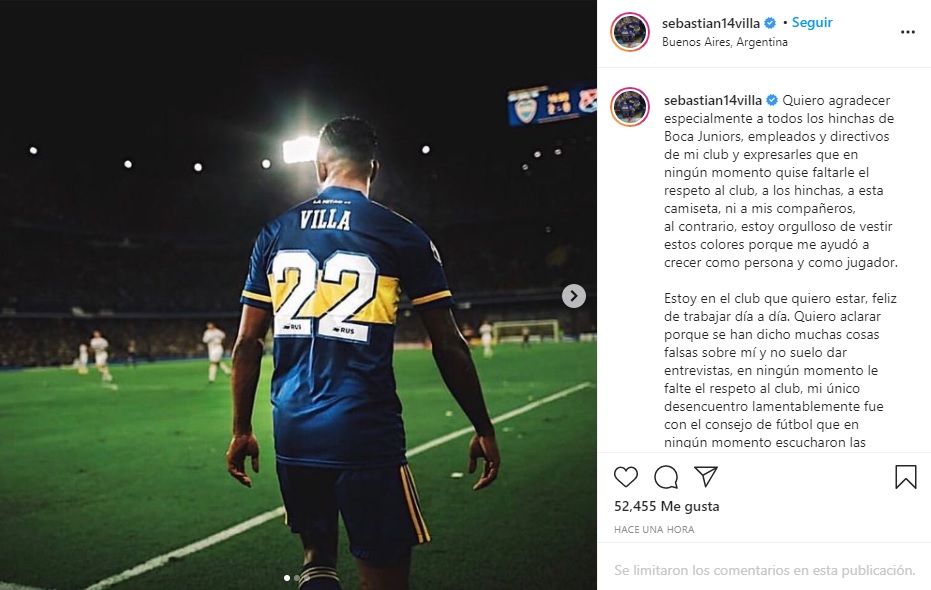This screenshot has height=590, width=931.
Task: Open the Buenos Aires, Argentina location link
Action: pyautogui.click(x=725, y=42)
